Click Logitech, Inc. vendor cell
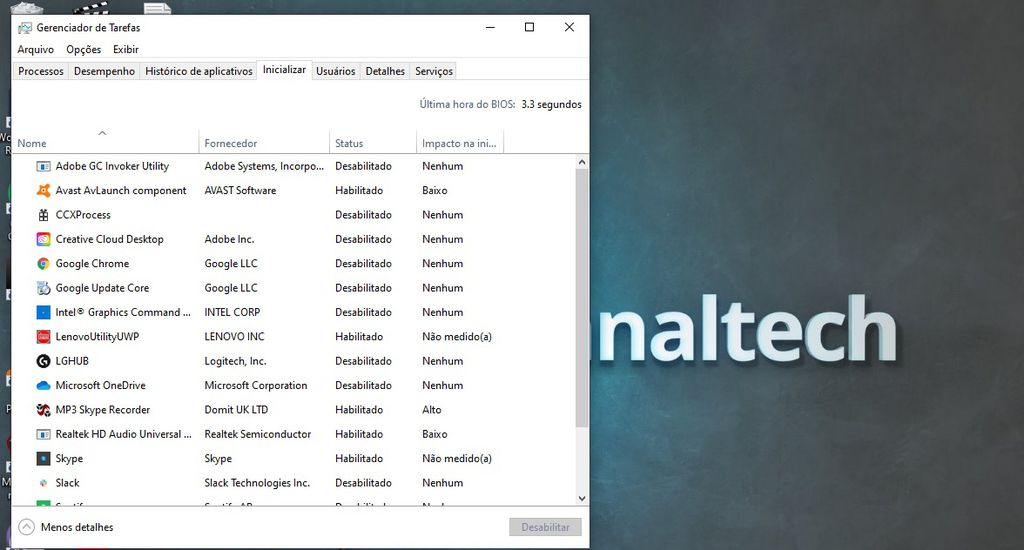The height and width of the screenshot is (550, 1024). click(x=235, y=361)
